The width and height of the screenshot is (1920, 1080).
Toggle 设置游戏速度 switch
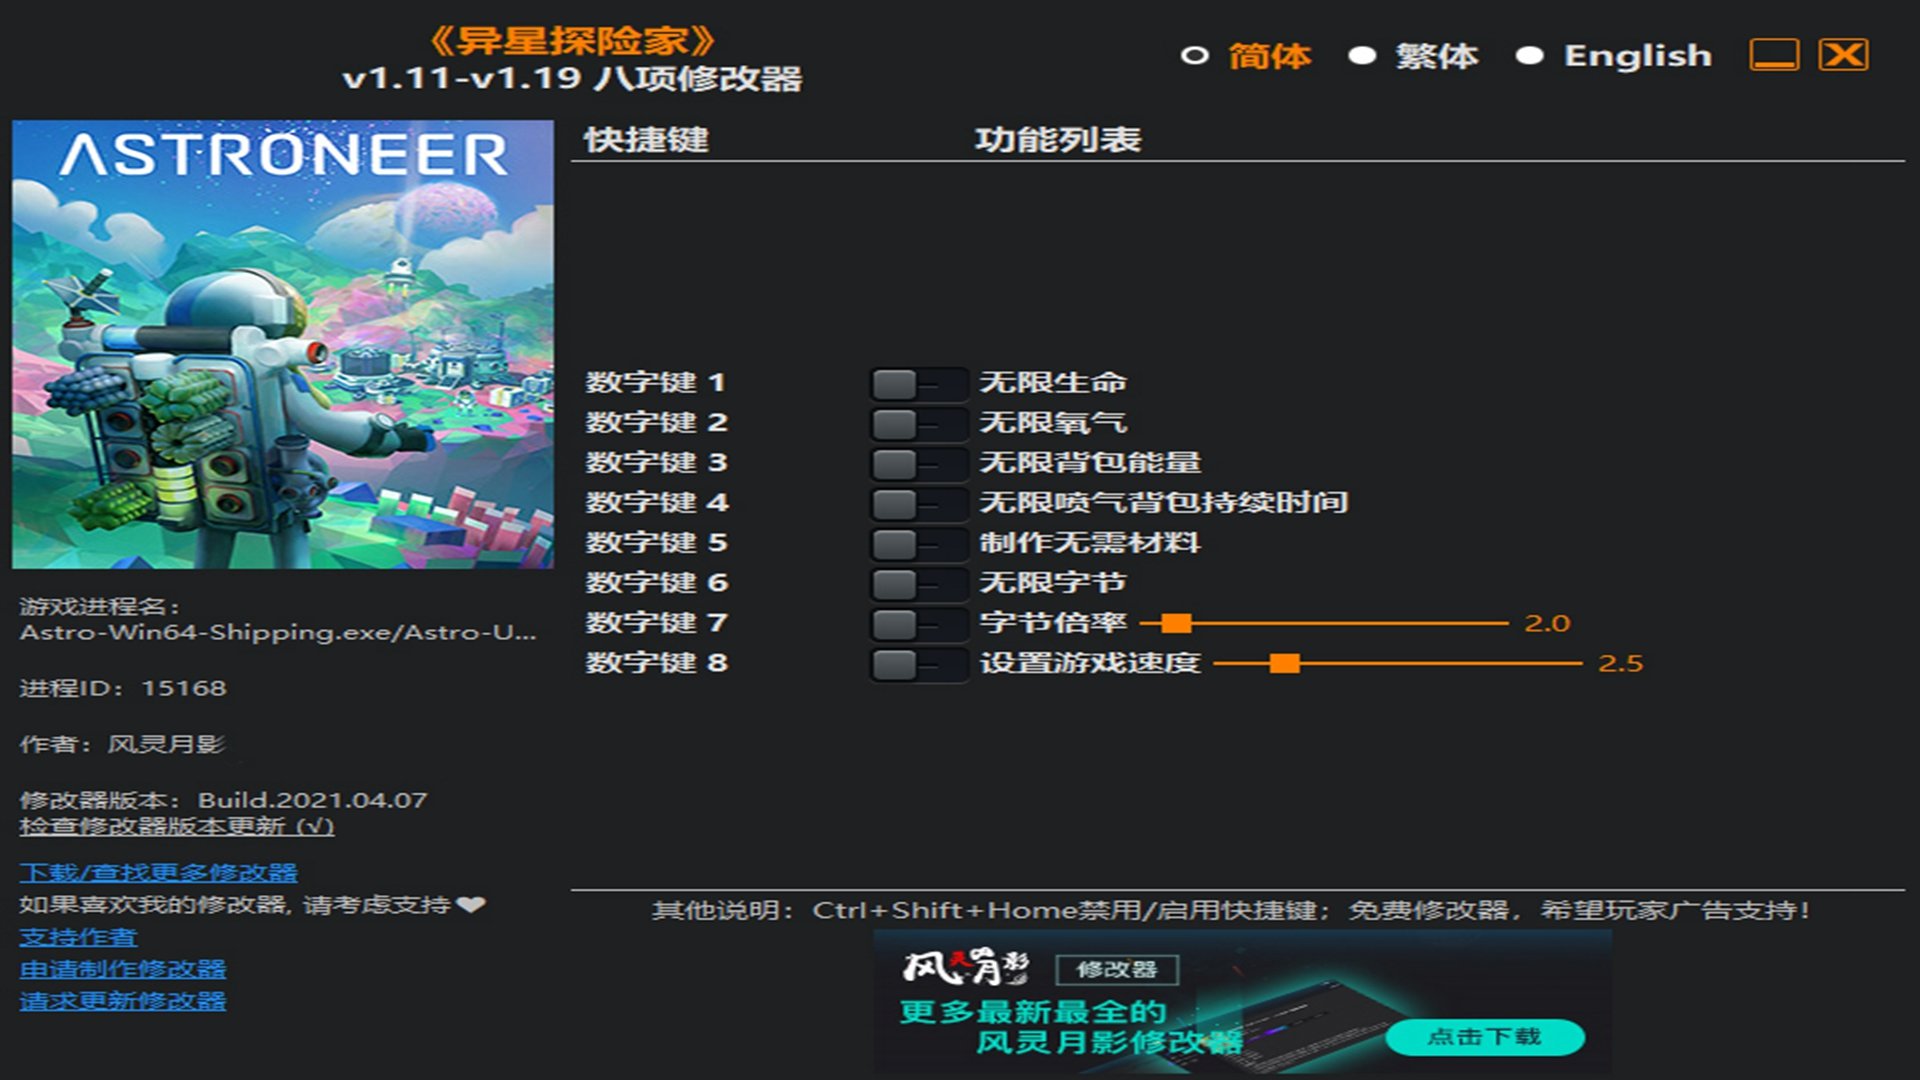917,663
